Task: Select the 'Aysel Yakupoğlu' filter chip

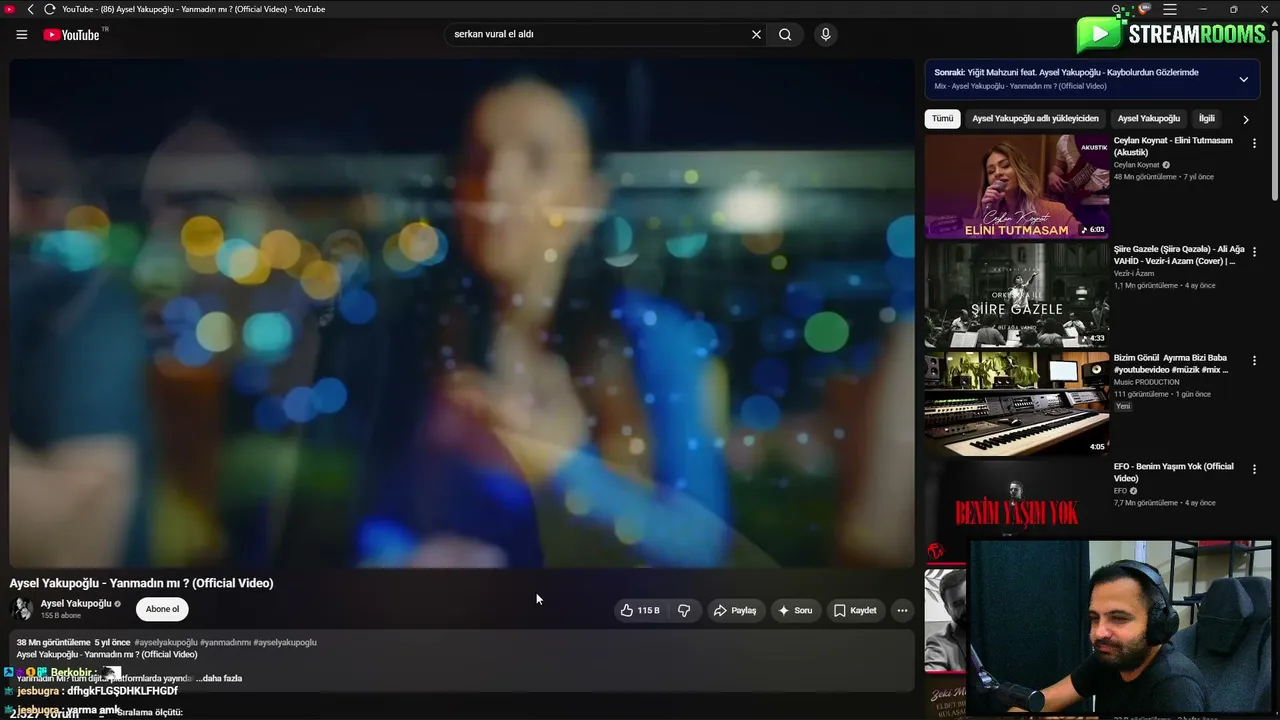Action: [1149, 119]
